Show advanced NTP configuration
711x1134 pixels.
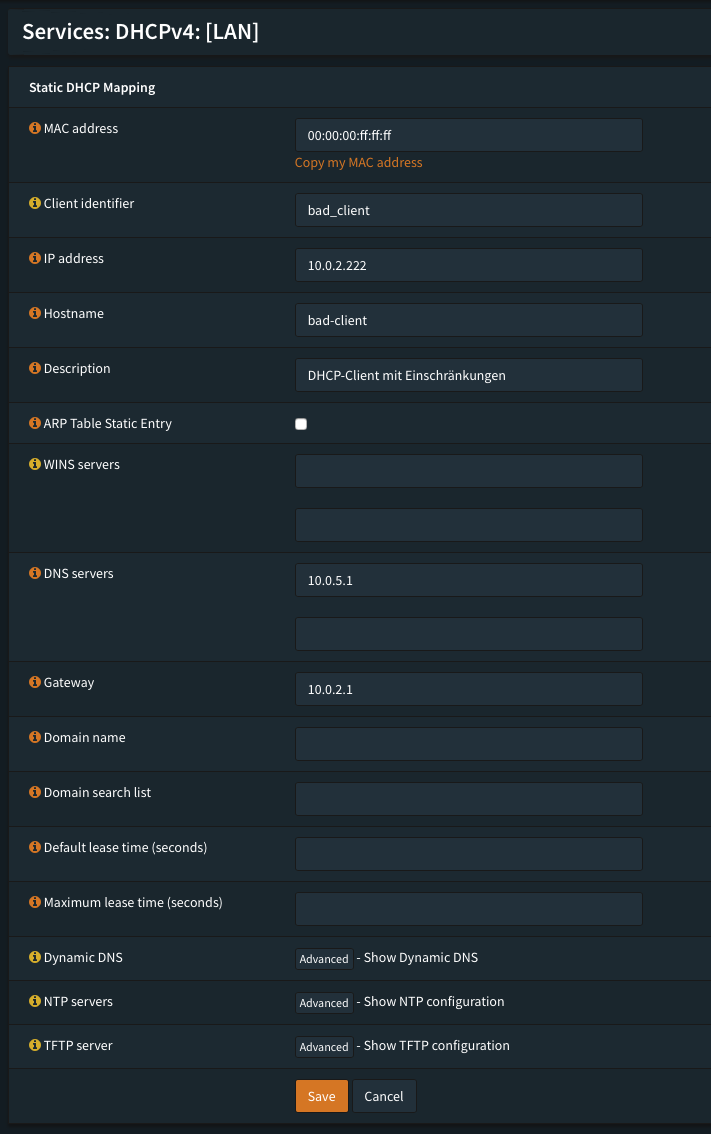[324, 1003]
